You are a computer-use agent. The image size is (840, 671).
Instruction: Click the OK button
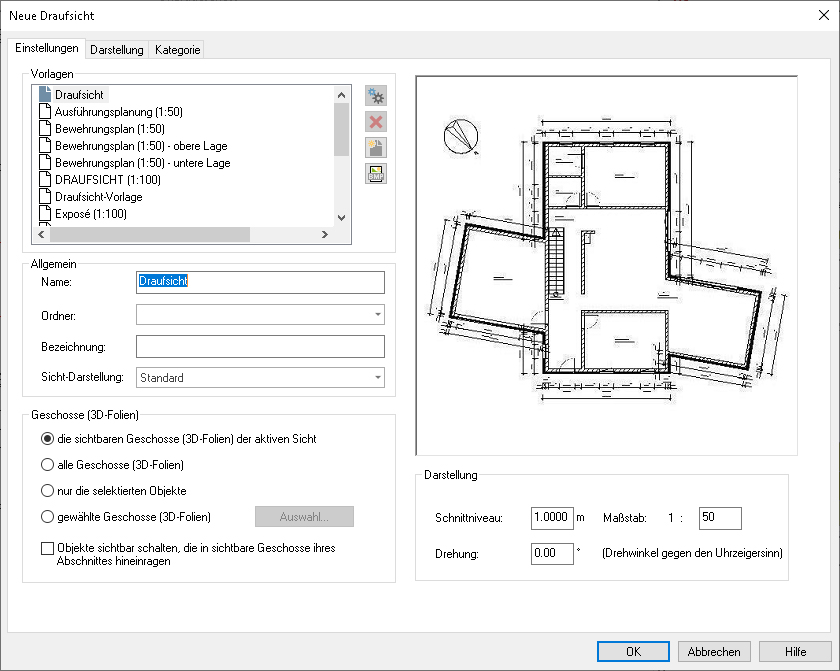point(633,652)
